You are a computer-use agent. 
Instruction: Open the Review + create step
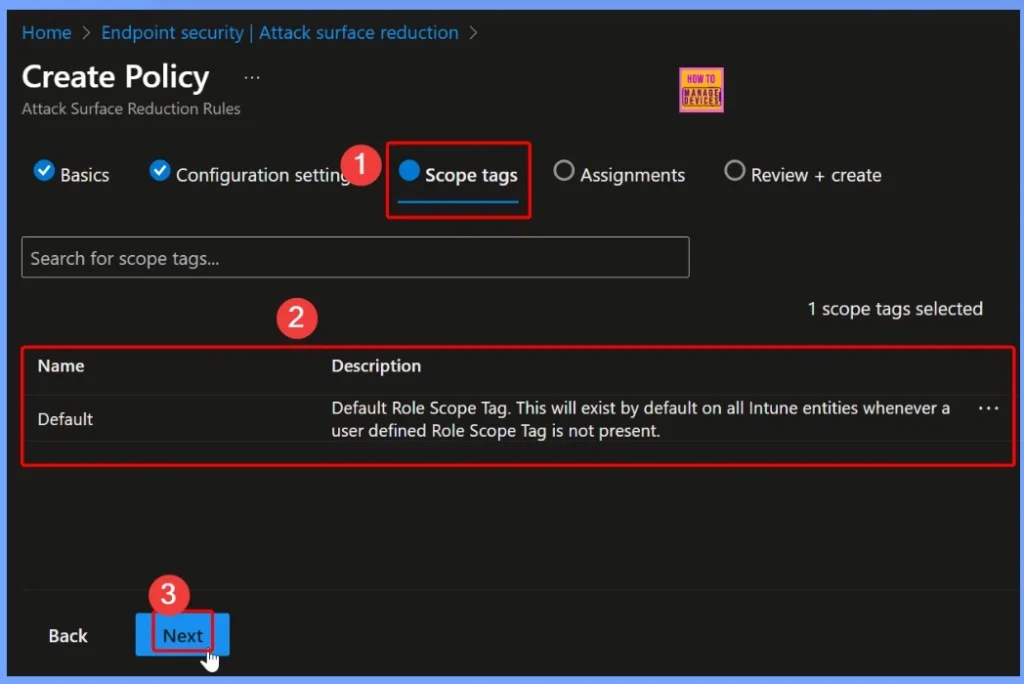pos(815,174)
